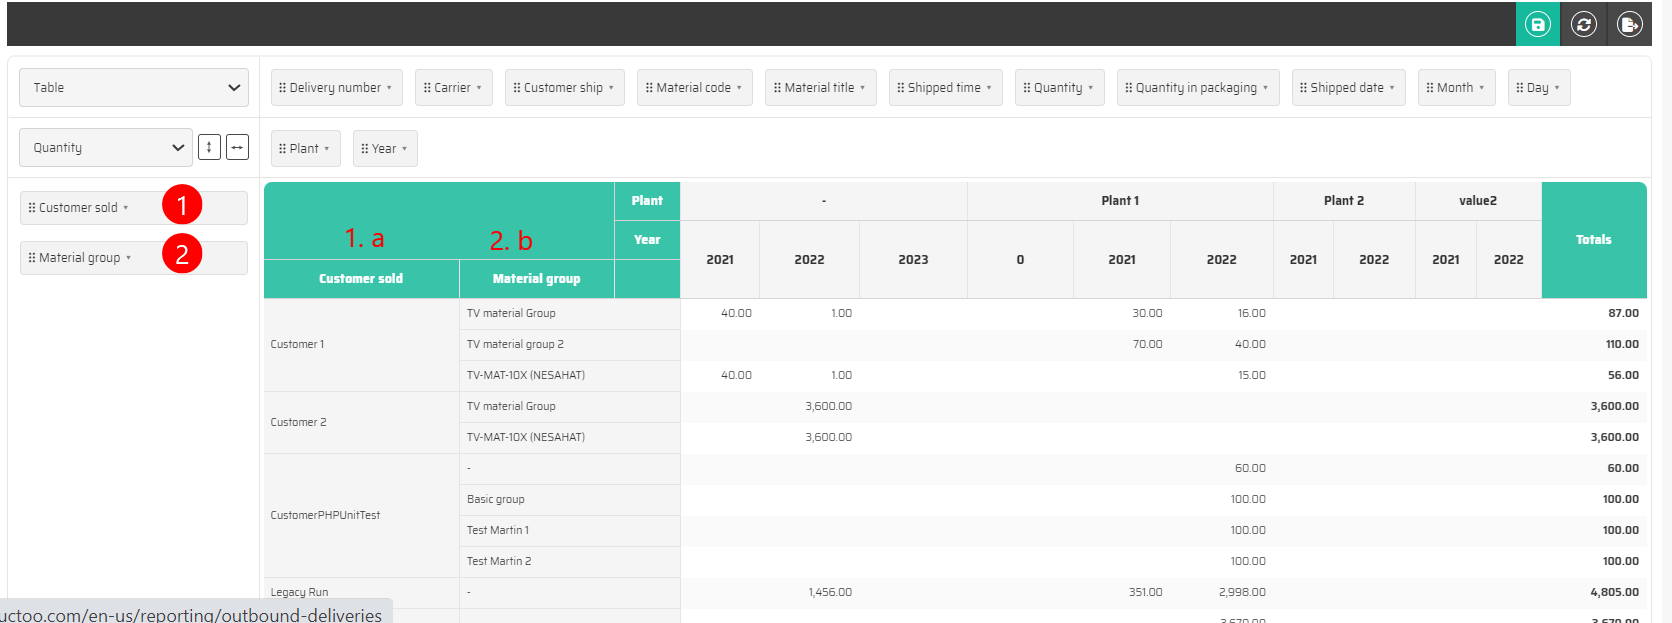Click the drag handle on Carrier field

point(427,88)
